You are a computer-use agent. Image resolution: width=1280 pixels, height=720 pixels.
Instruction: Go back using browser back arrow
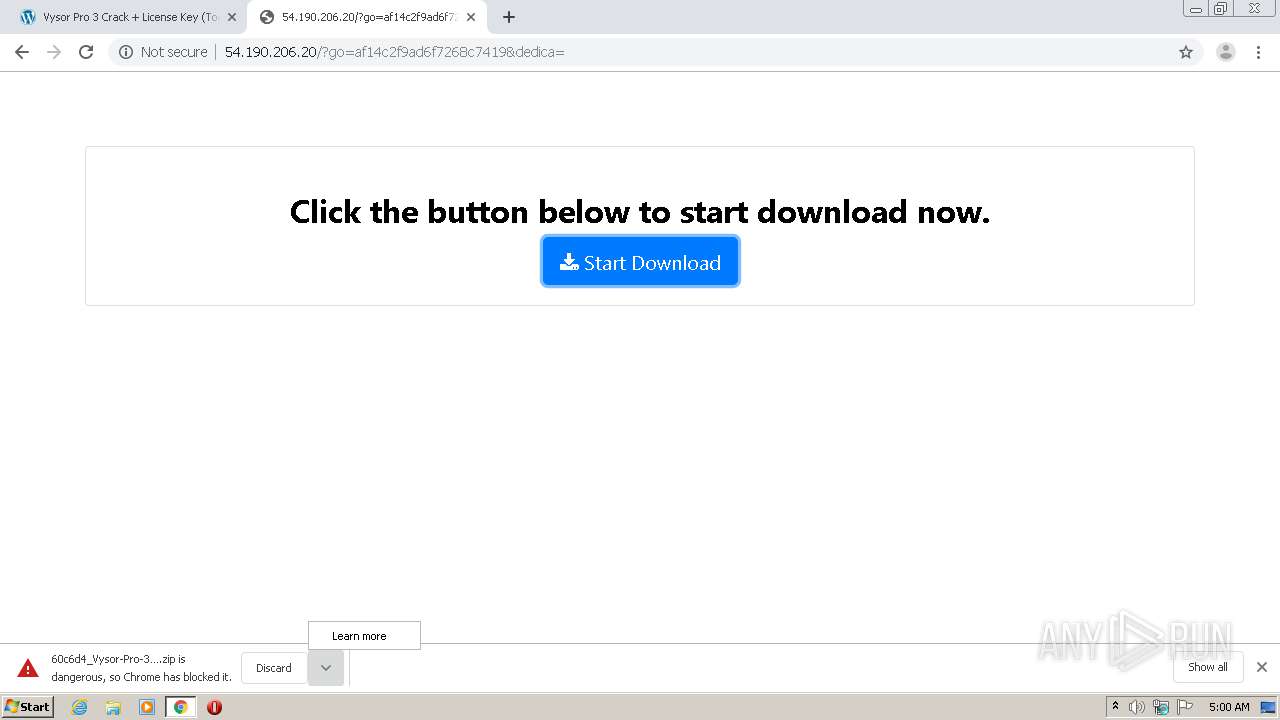[x=22, y=52]
